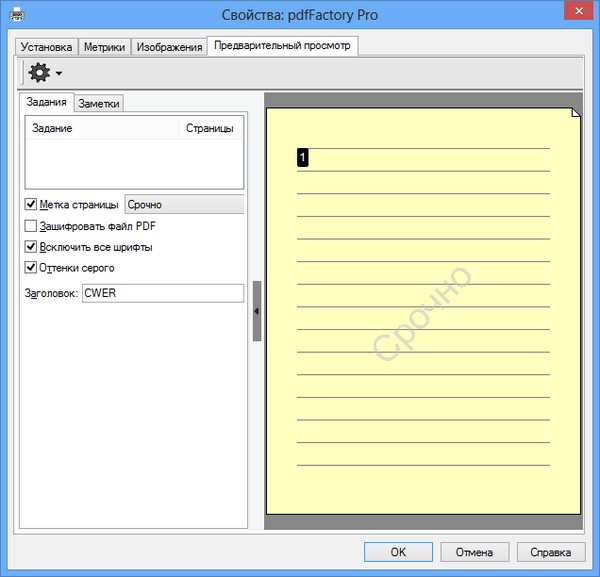Click the page number 1 badge
The width and height of the screenshot is (600, 577).
[x=302, y=157]
